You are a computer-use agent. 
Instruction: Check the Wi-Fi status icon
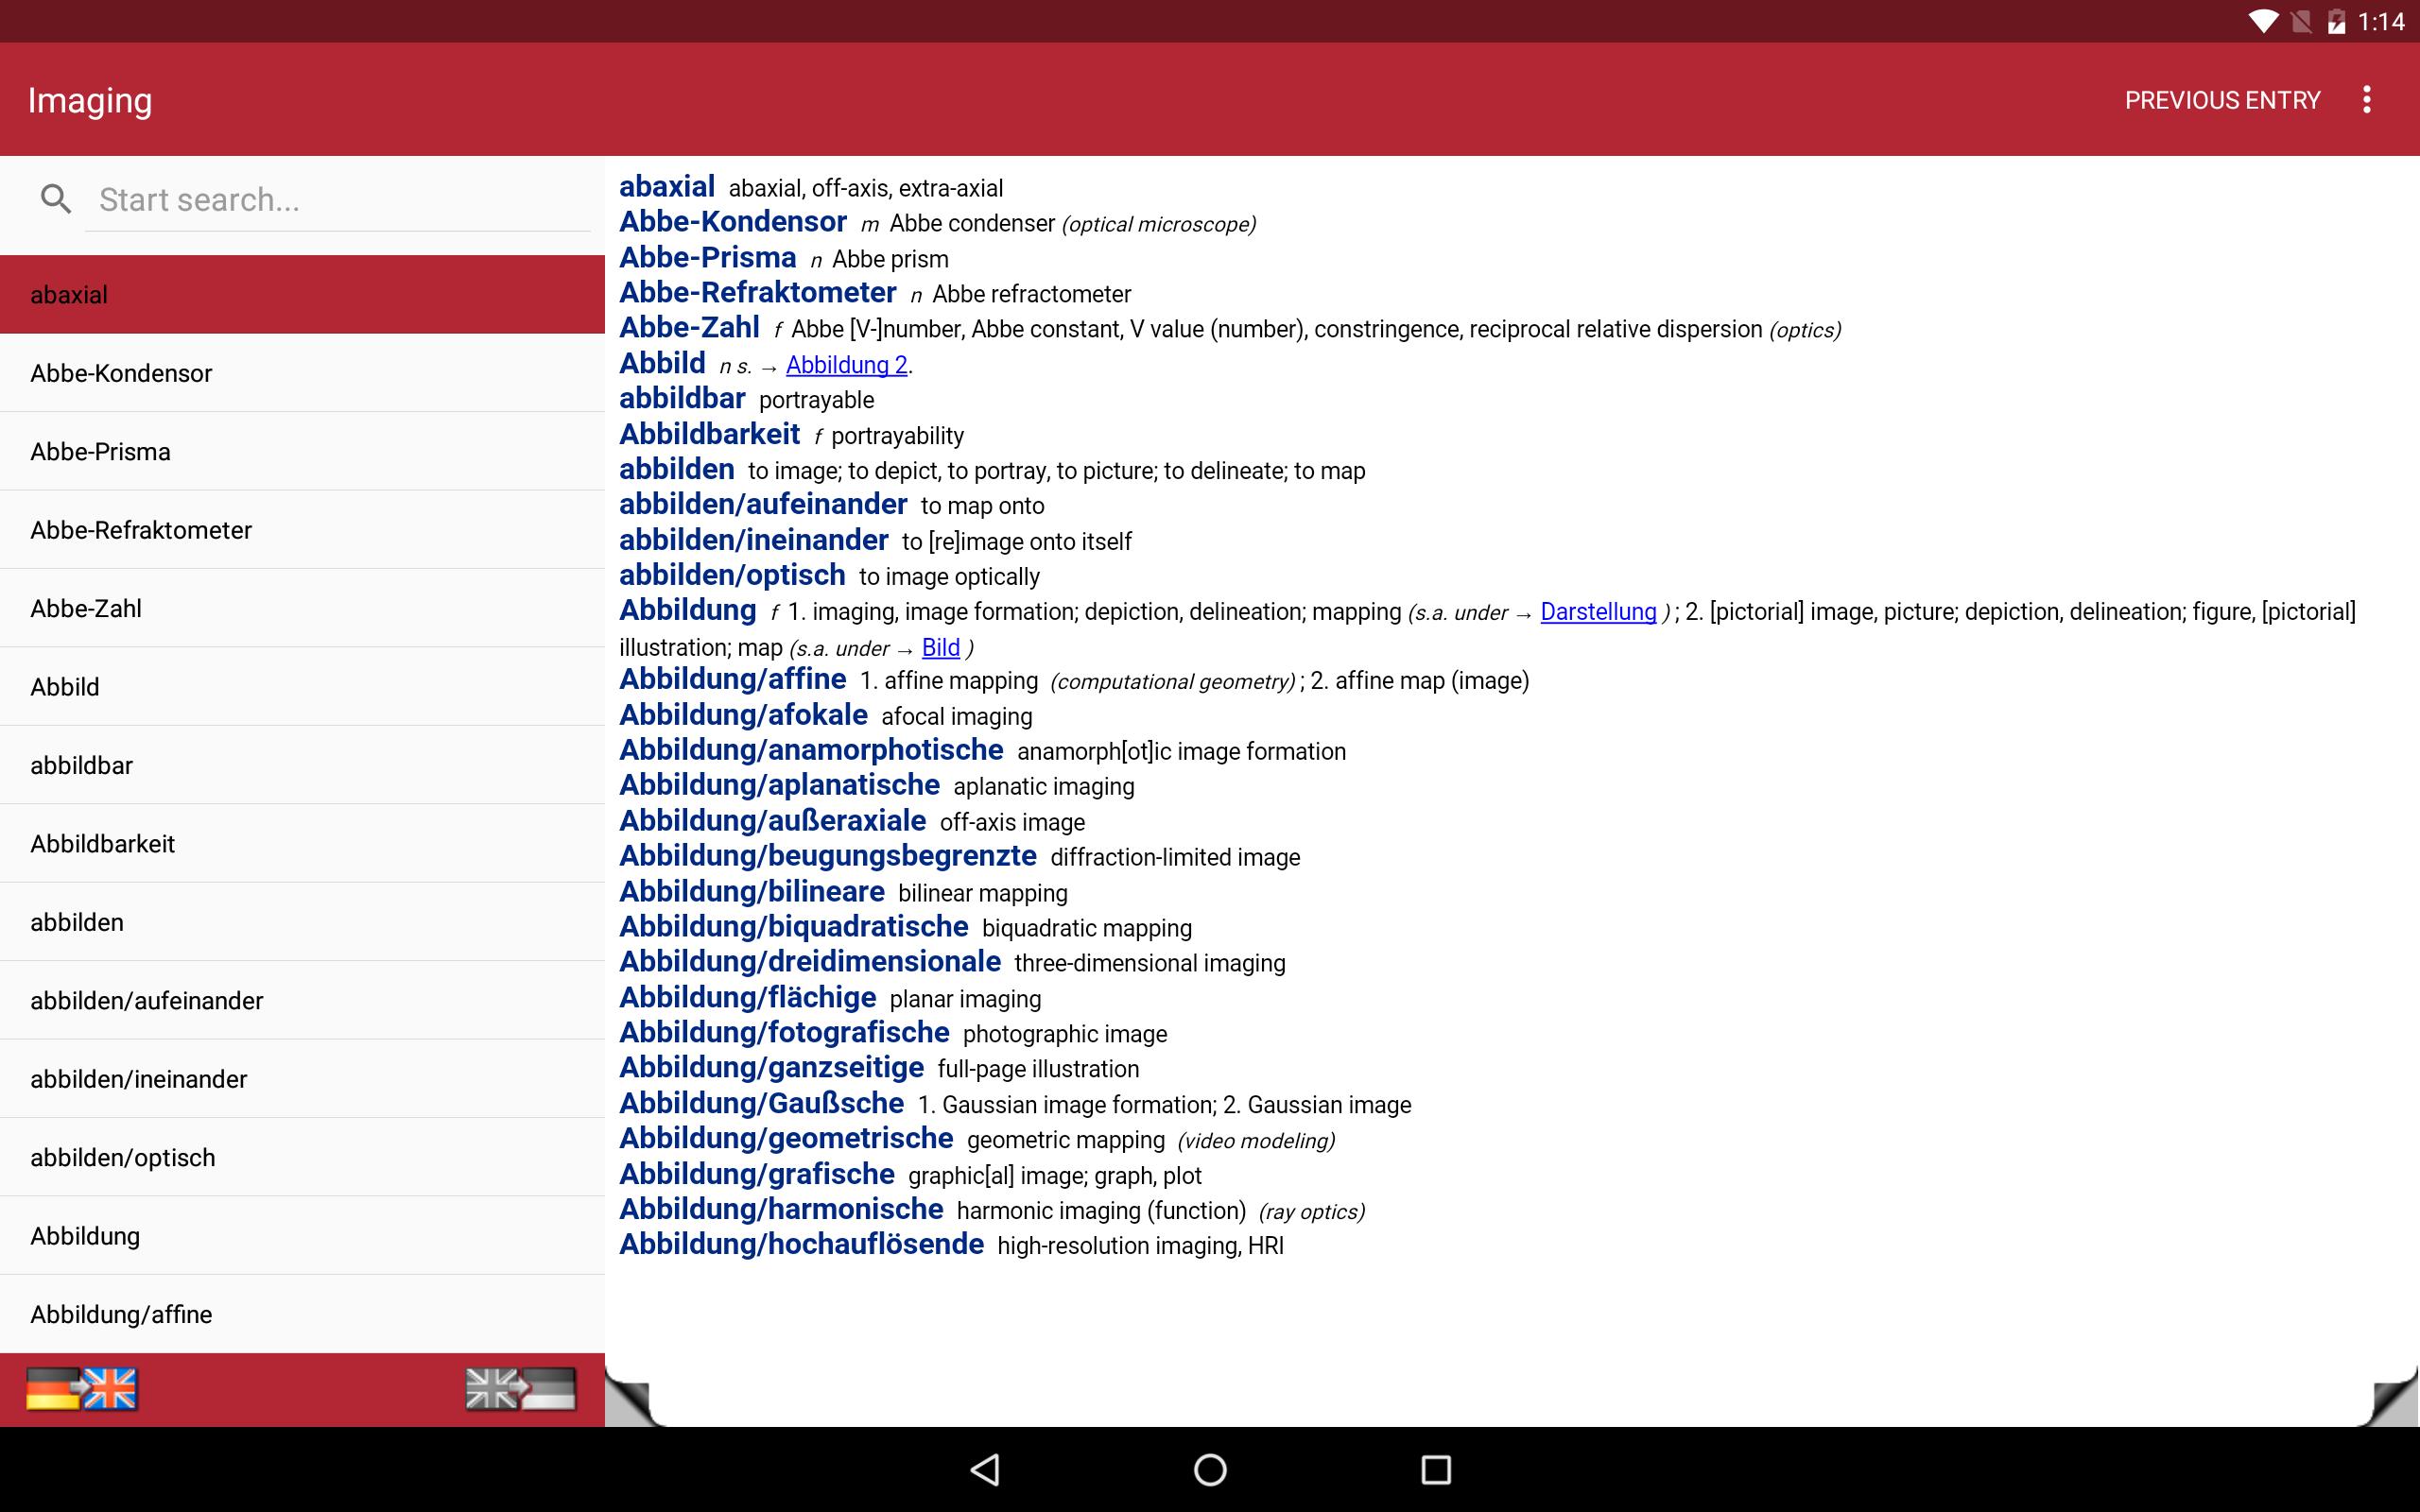click(x=2263, y=21)
